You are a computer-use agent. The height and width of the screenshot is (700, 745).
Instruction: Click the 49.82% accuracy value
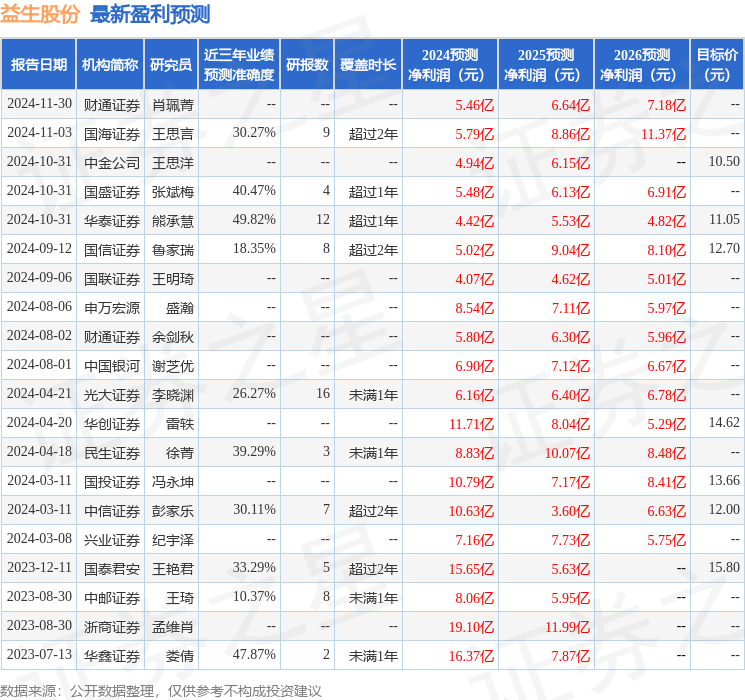point(253,220)
